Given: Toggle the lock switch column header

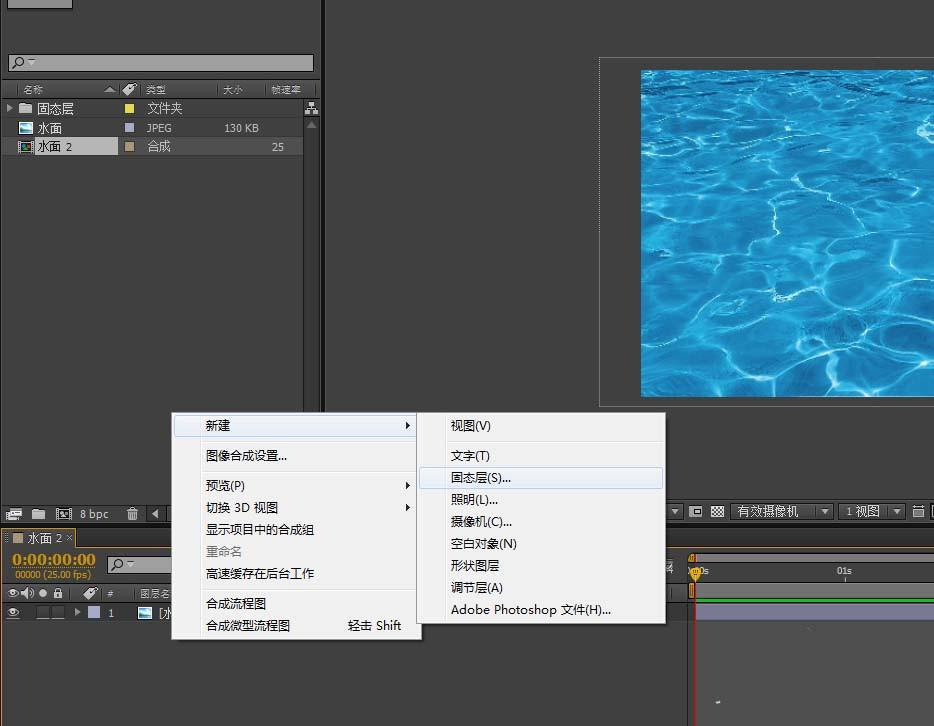Looking at the screenshot, I should 57,591.
